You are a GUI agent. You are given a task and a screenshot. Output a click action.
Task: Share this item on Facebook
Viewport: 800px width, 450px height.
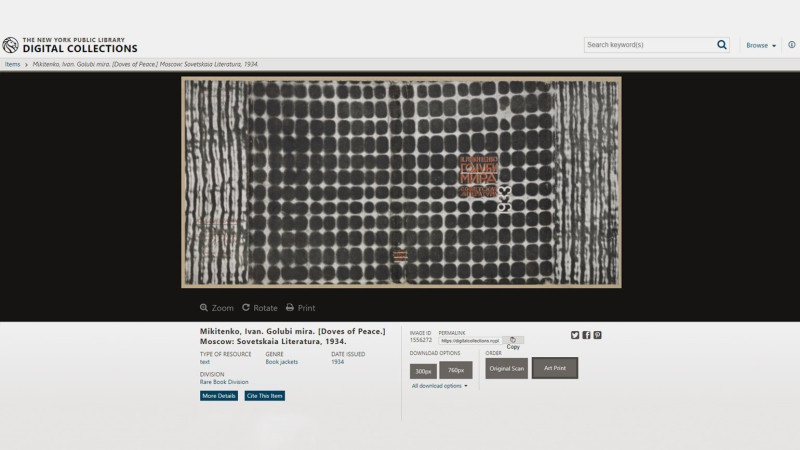[x=586, y=335]
